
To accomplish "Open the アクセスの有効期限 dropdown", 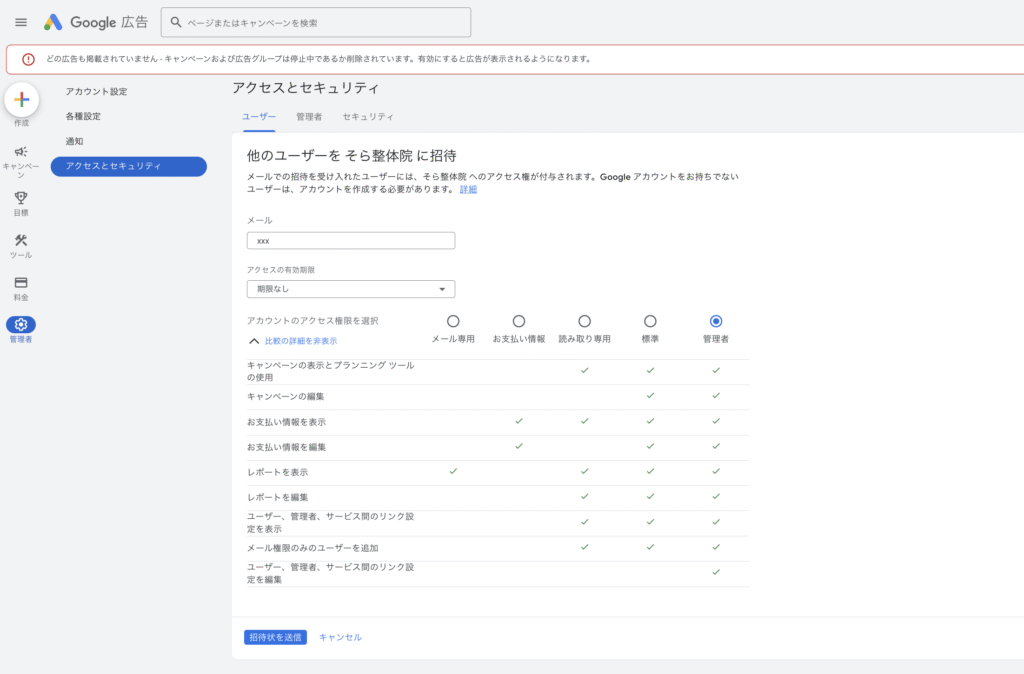I will pos(350,289).
